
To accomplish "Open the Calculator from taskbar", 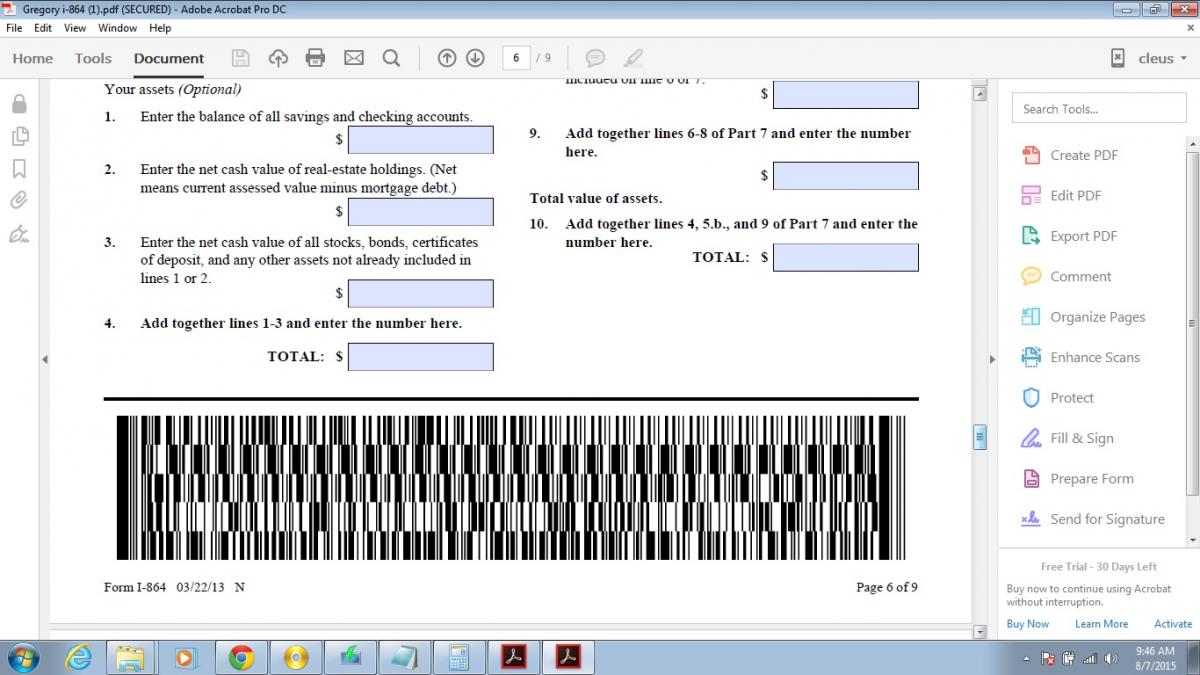I will (x=458, y=658).
